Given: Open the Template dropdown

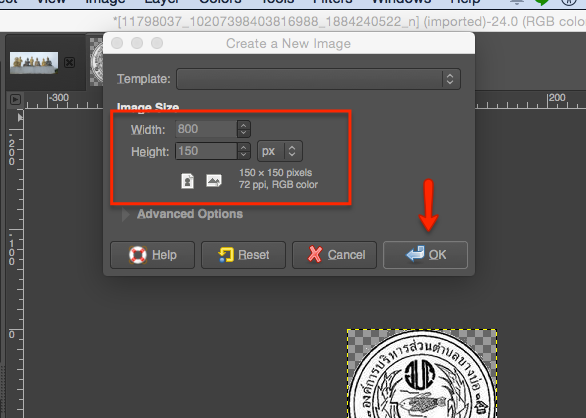Looking at the screenshot, I should click(x=318, y=79).
